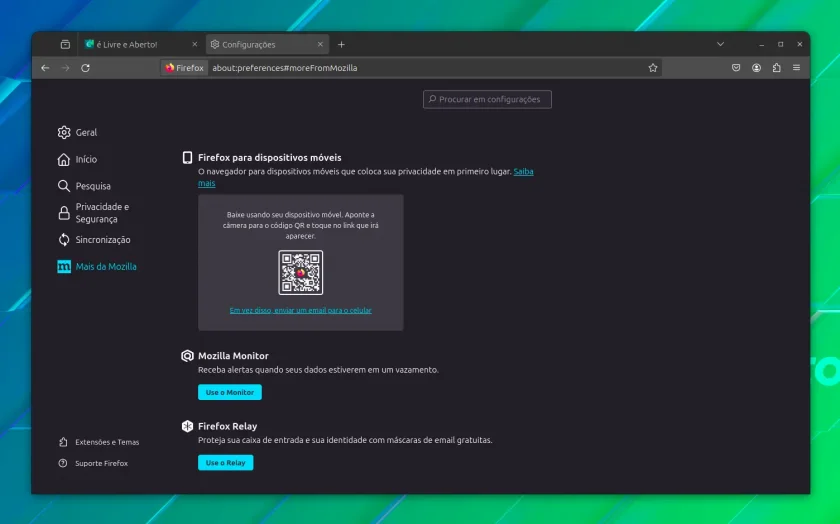
Task: Open the Firefox account icon
Action: tap(756, 68)
